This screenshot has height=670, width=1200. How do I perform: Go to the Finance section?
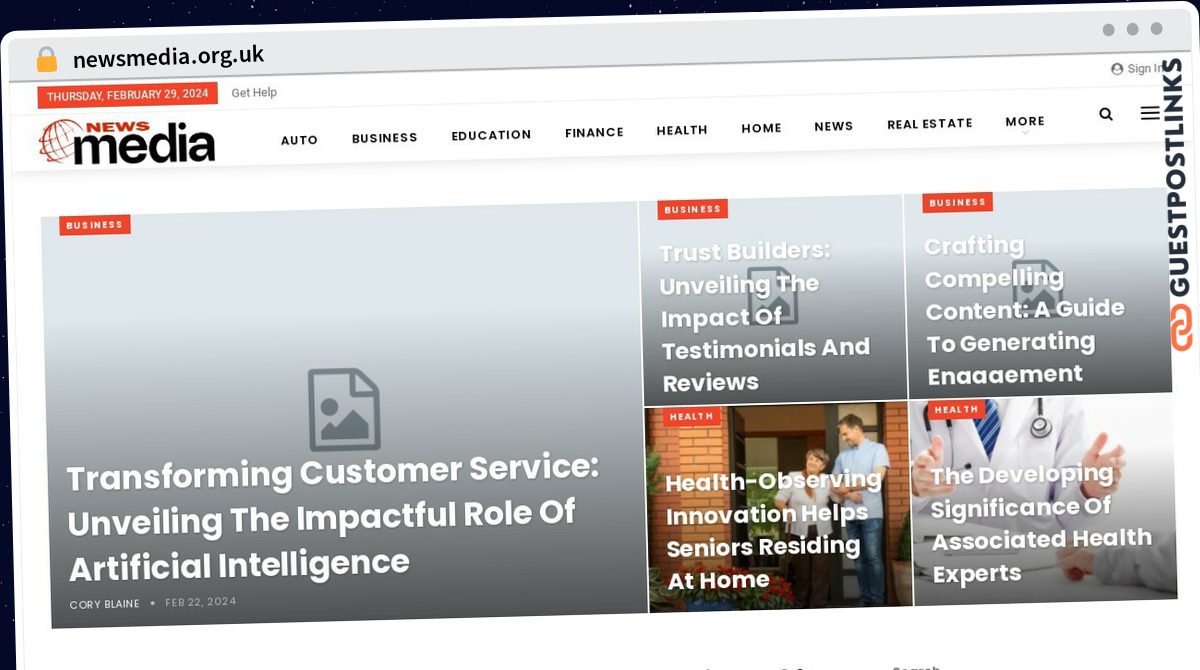[594, 132]
